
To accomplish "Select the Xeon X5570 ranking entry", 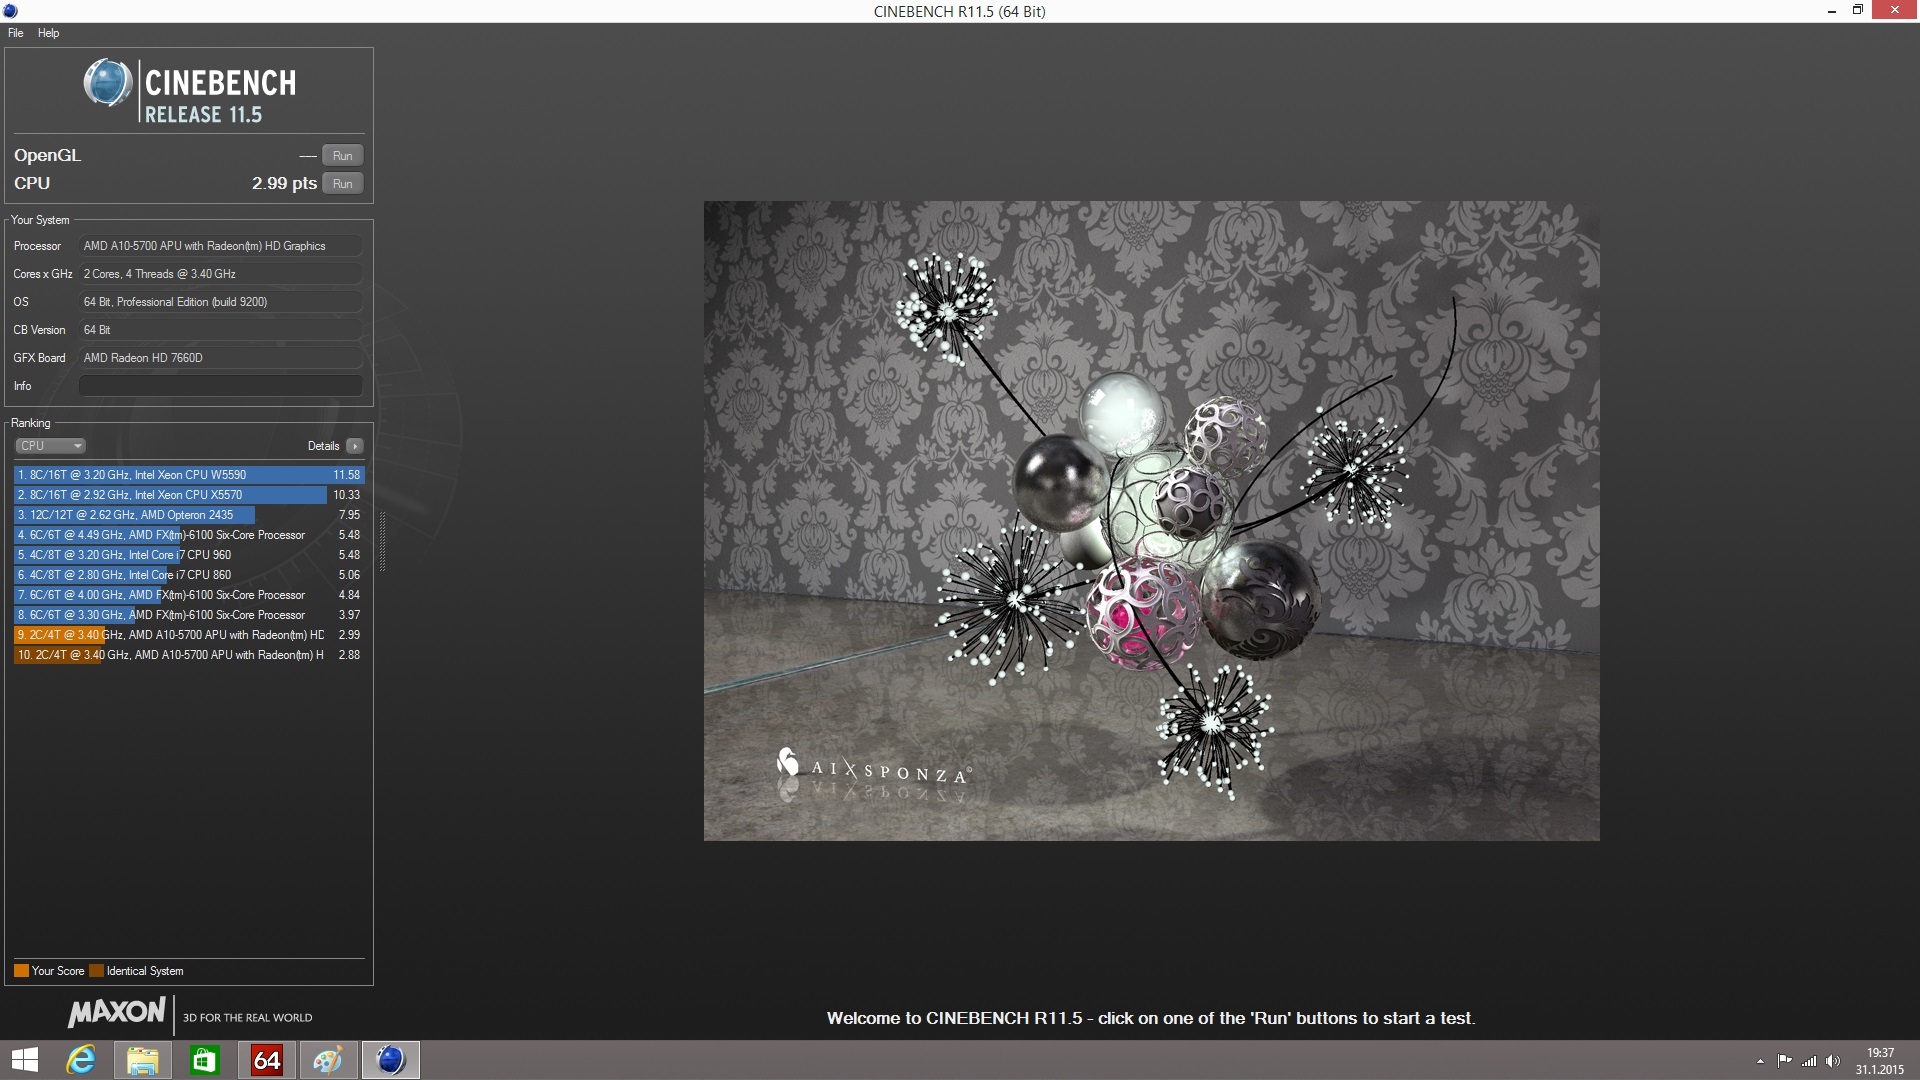I will pos(189,495).
